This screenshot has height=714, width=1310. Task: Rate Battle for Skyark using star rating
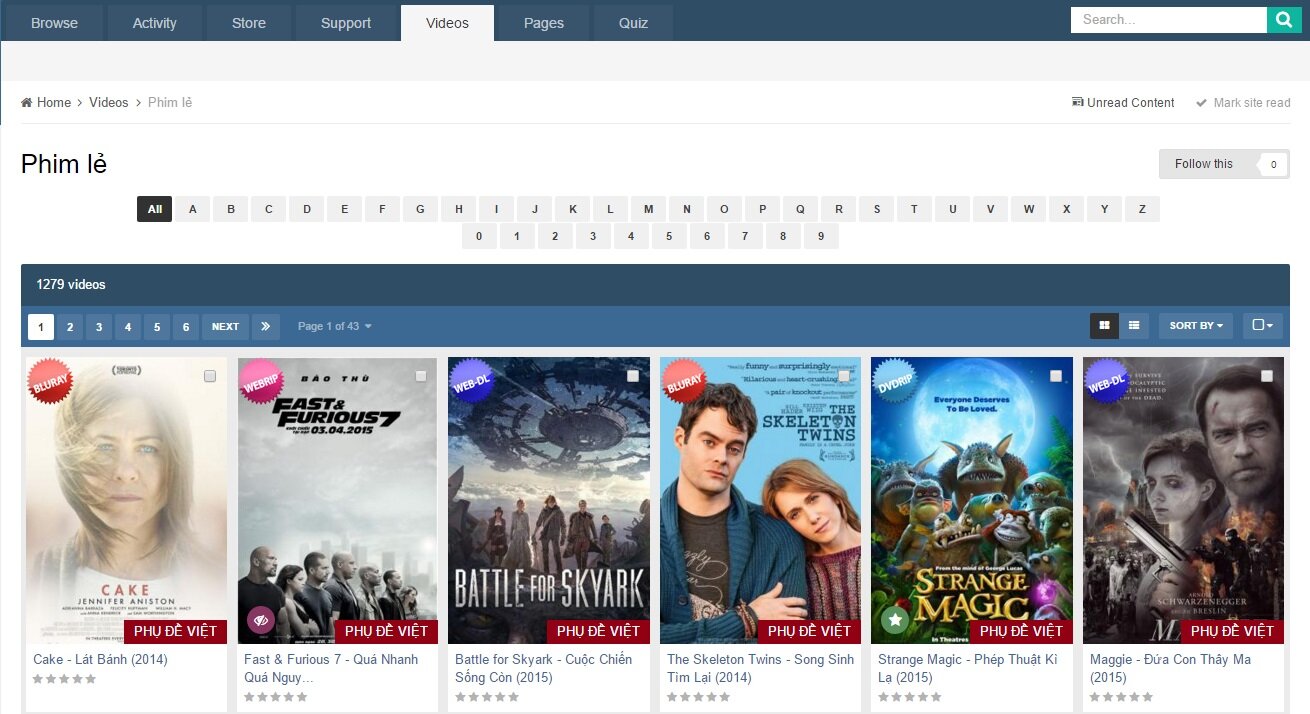487,697
